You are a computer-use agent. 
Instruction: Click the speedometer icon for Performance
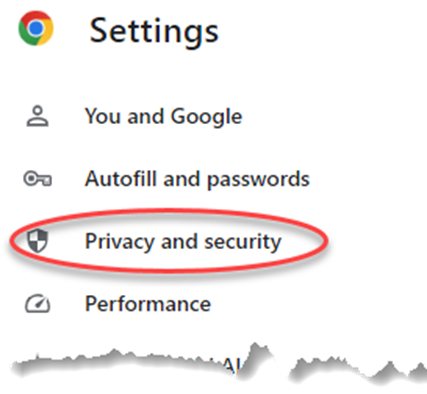point(37,304)
